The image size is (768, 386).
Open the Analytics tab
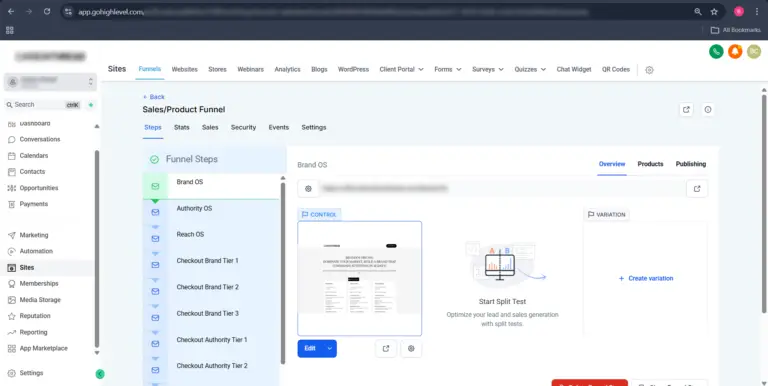tap(288, 70)
